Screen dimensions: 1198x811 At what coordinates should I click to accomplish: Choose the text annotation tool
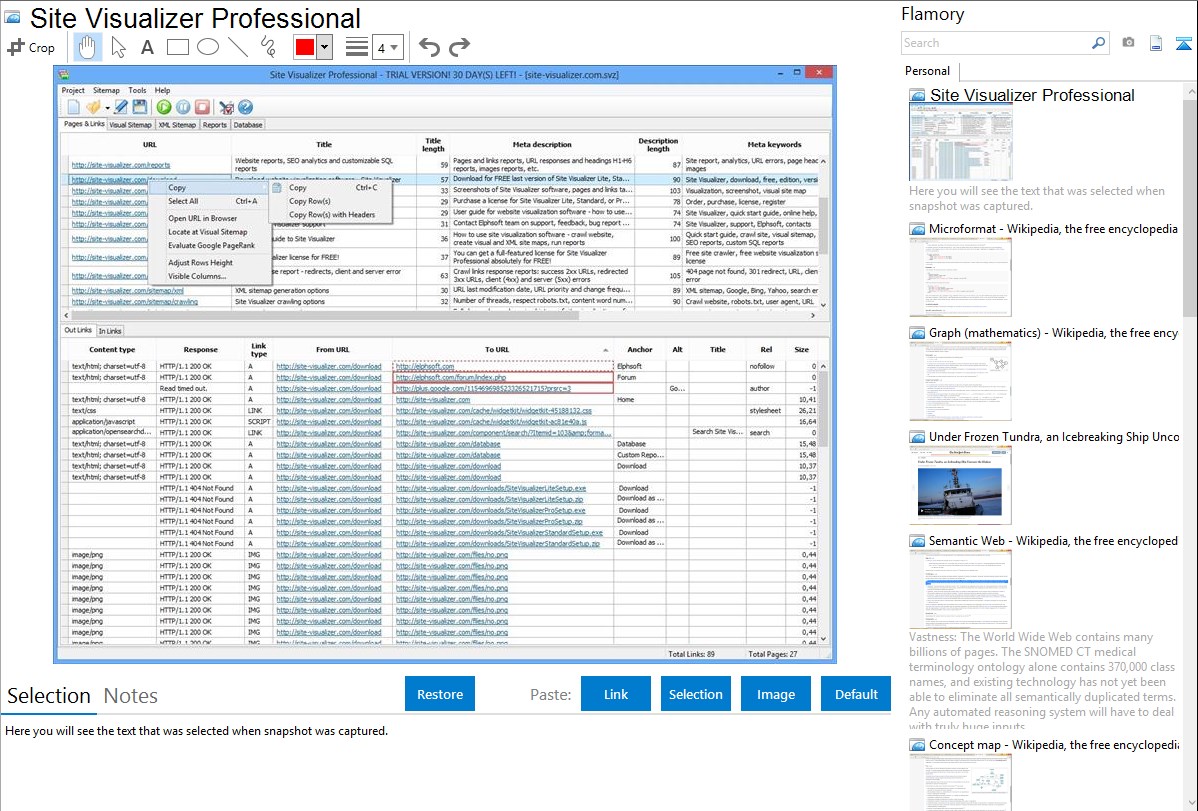[147, 47]
